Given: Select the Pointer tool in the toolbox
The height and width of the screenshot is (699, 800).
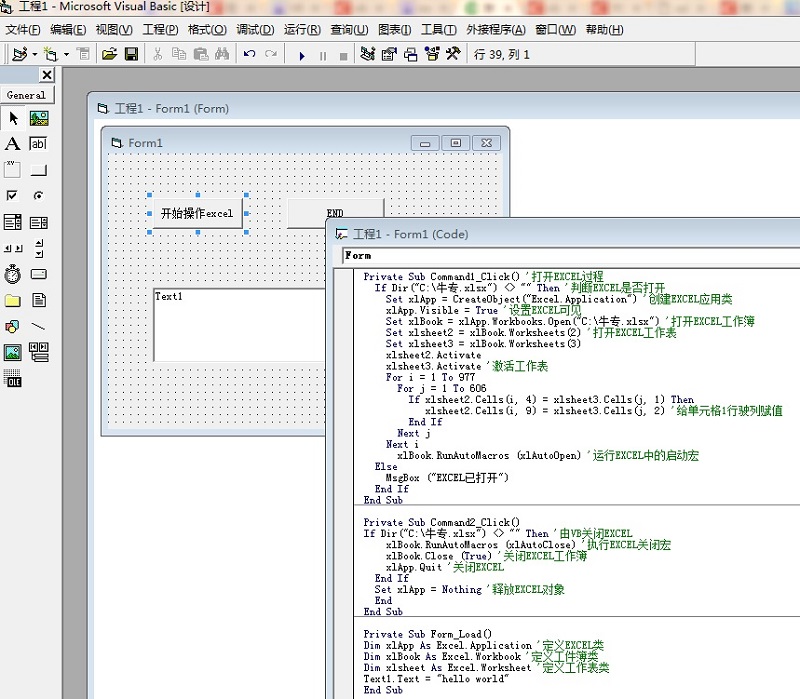Looking at the screenshot, I should 13,118.
